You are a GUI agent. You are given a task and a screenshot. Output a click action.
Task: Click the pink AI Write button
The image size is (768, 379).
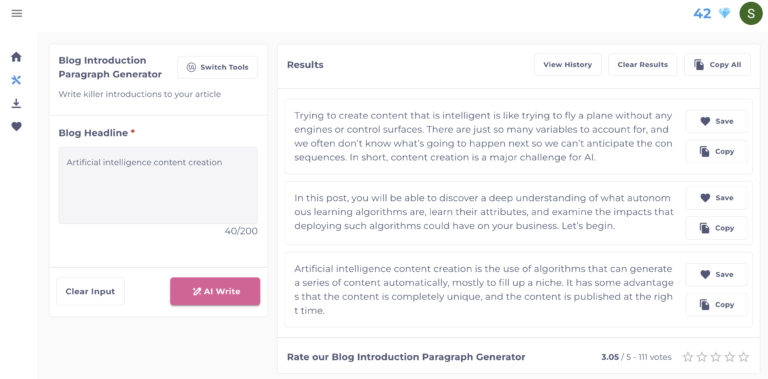[215, 291]
